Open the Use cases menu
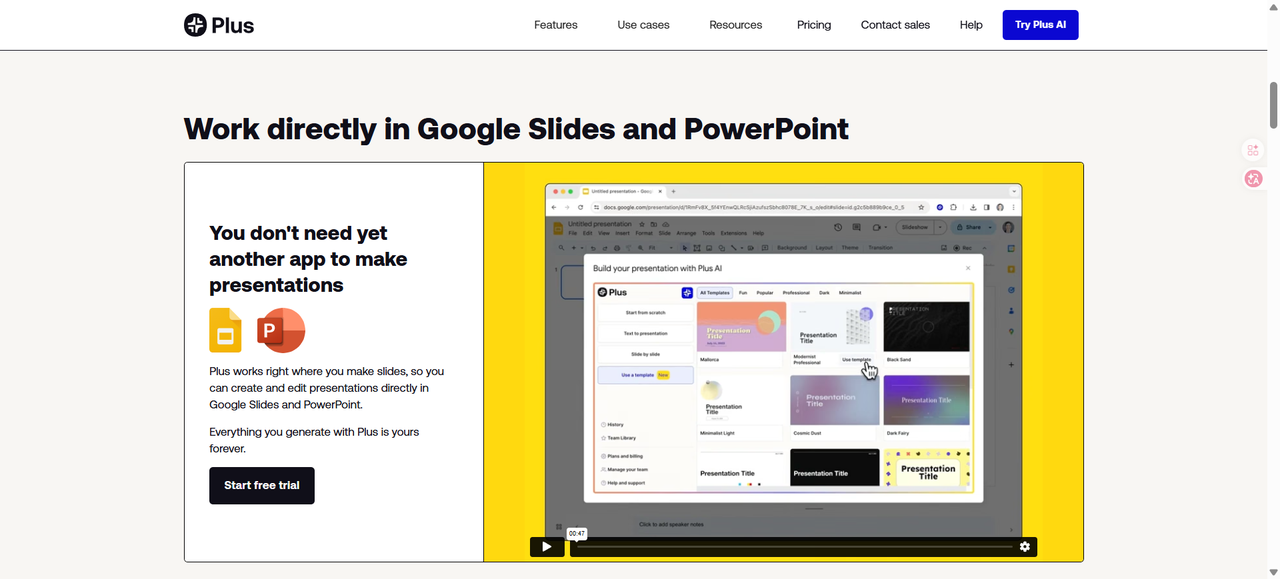 point(643,25)
